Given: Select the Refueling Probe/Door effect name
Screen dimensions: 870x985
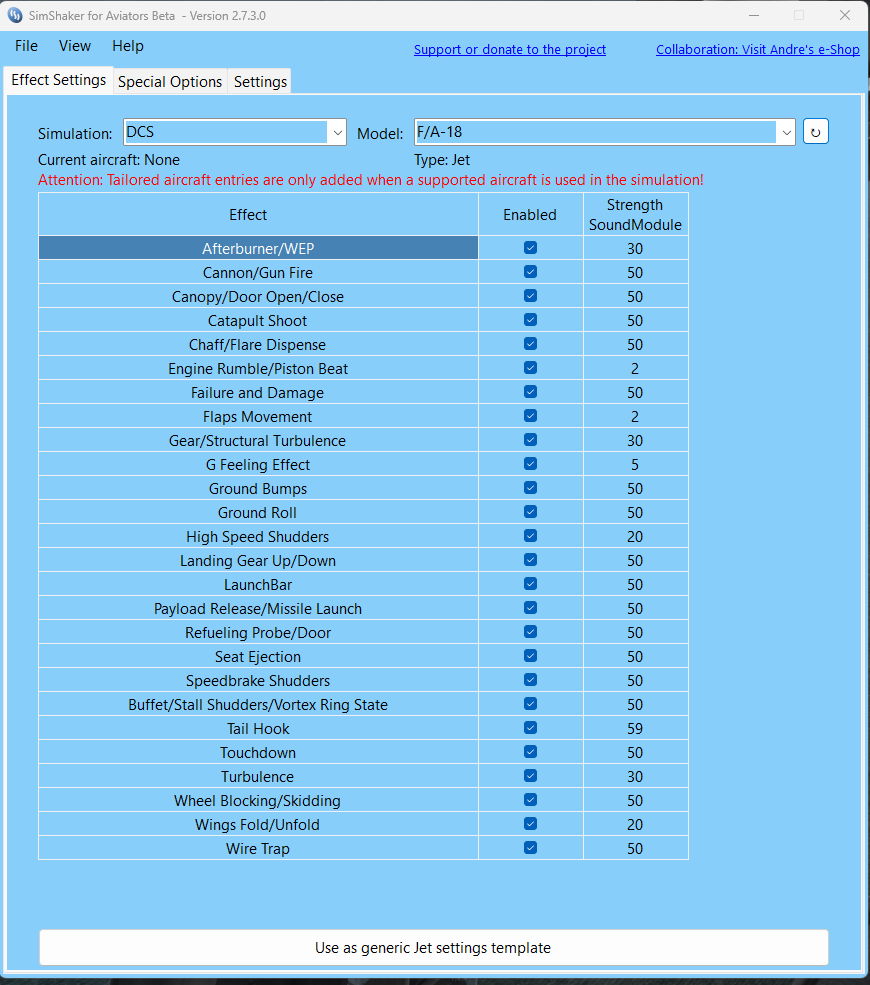Looking at the screenshot, I should [258, 633].
